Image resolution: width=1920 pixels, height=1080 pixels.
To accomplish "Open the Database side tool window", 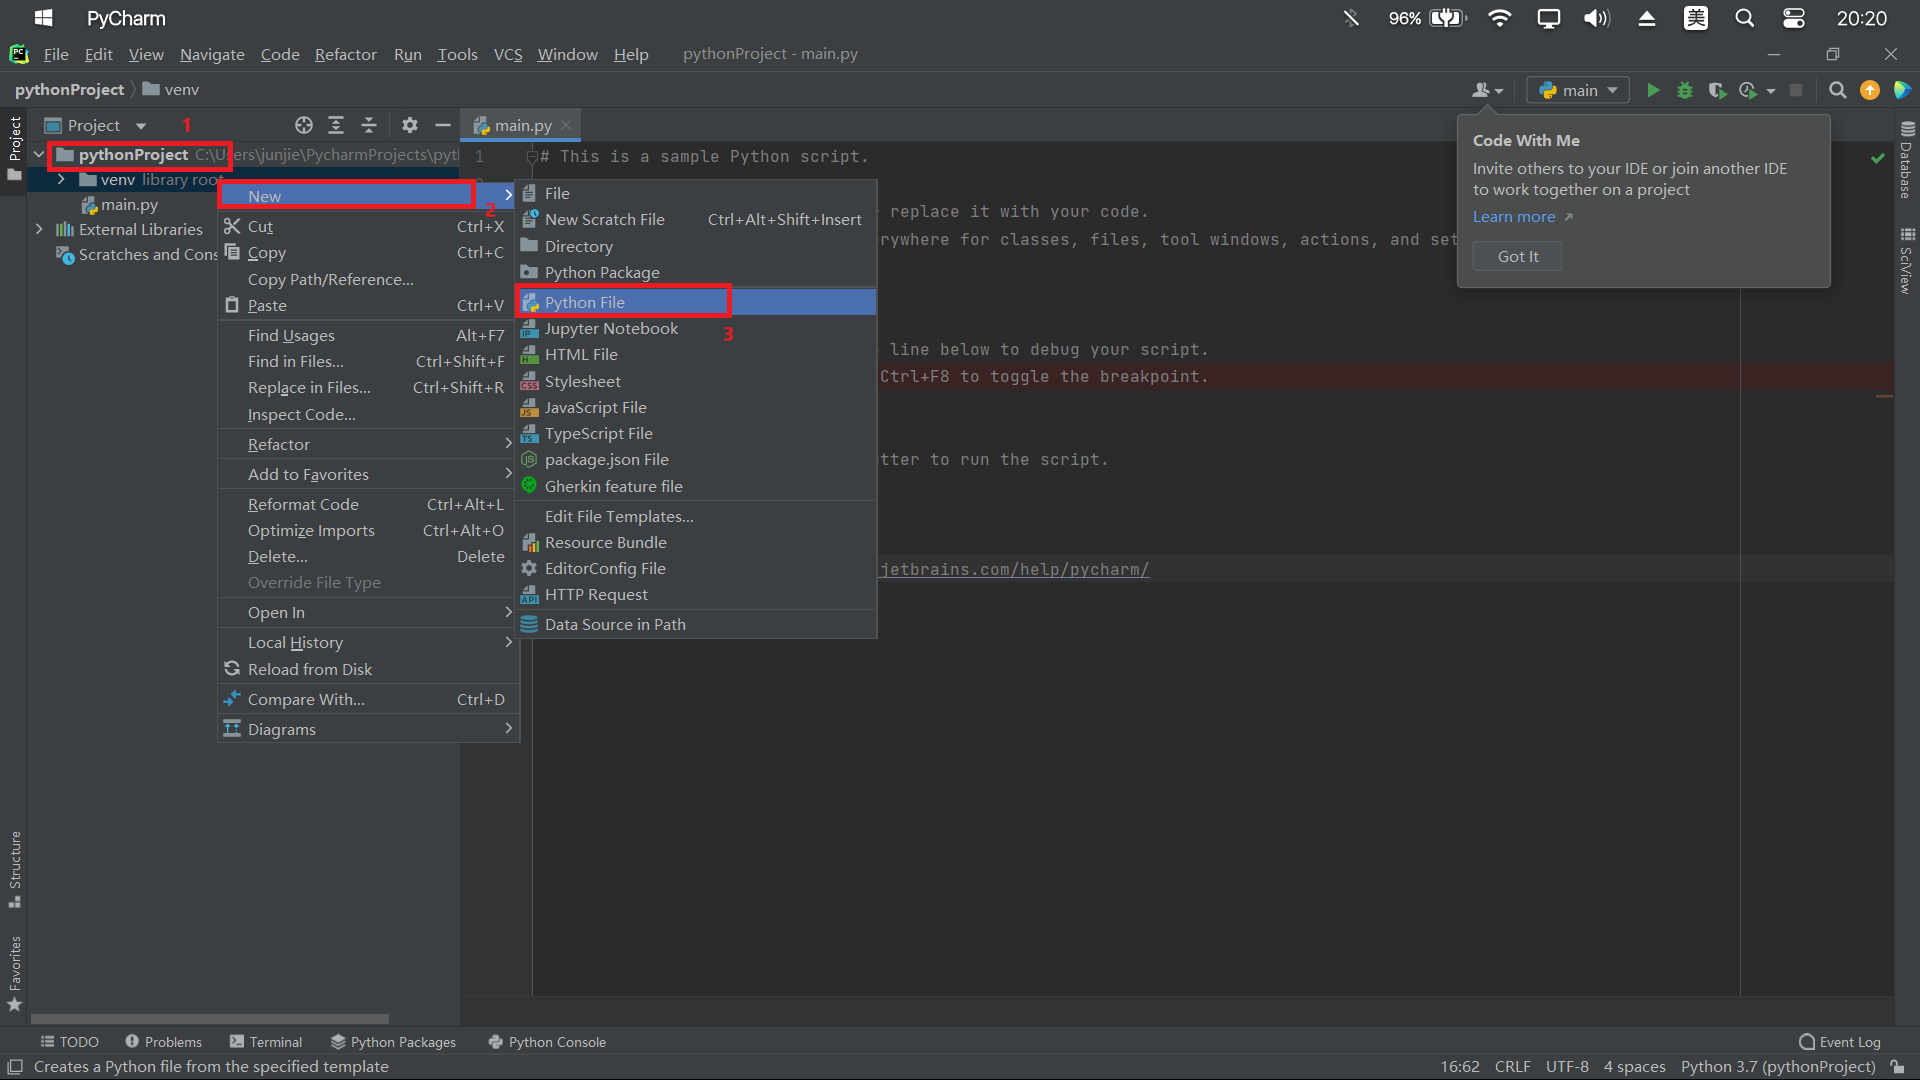I will click(x=1906, y=160).
